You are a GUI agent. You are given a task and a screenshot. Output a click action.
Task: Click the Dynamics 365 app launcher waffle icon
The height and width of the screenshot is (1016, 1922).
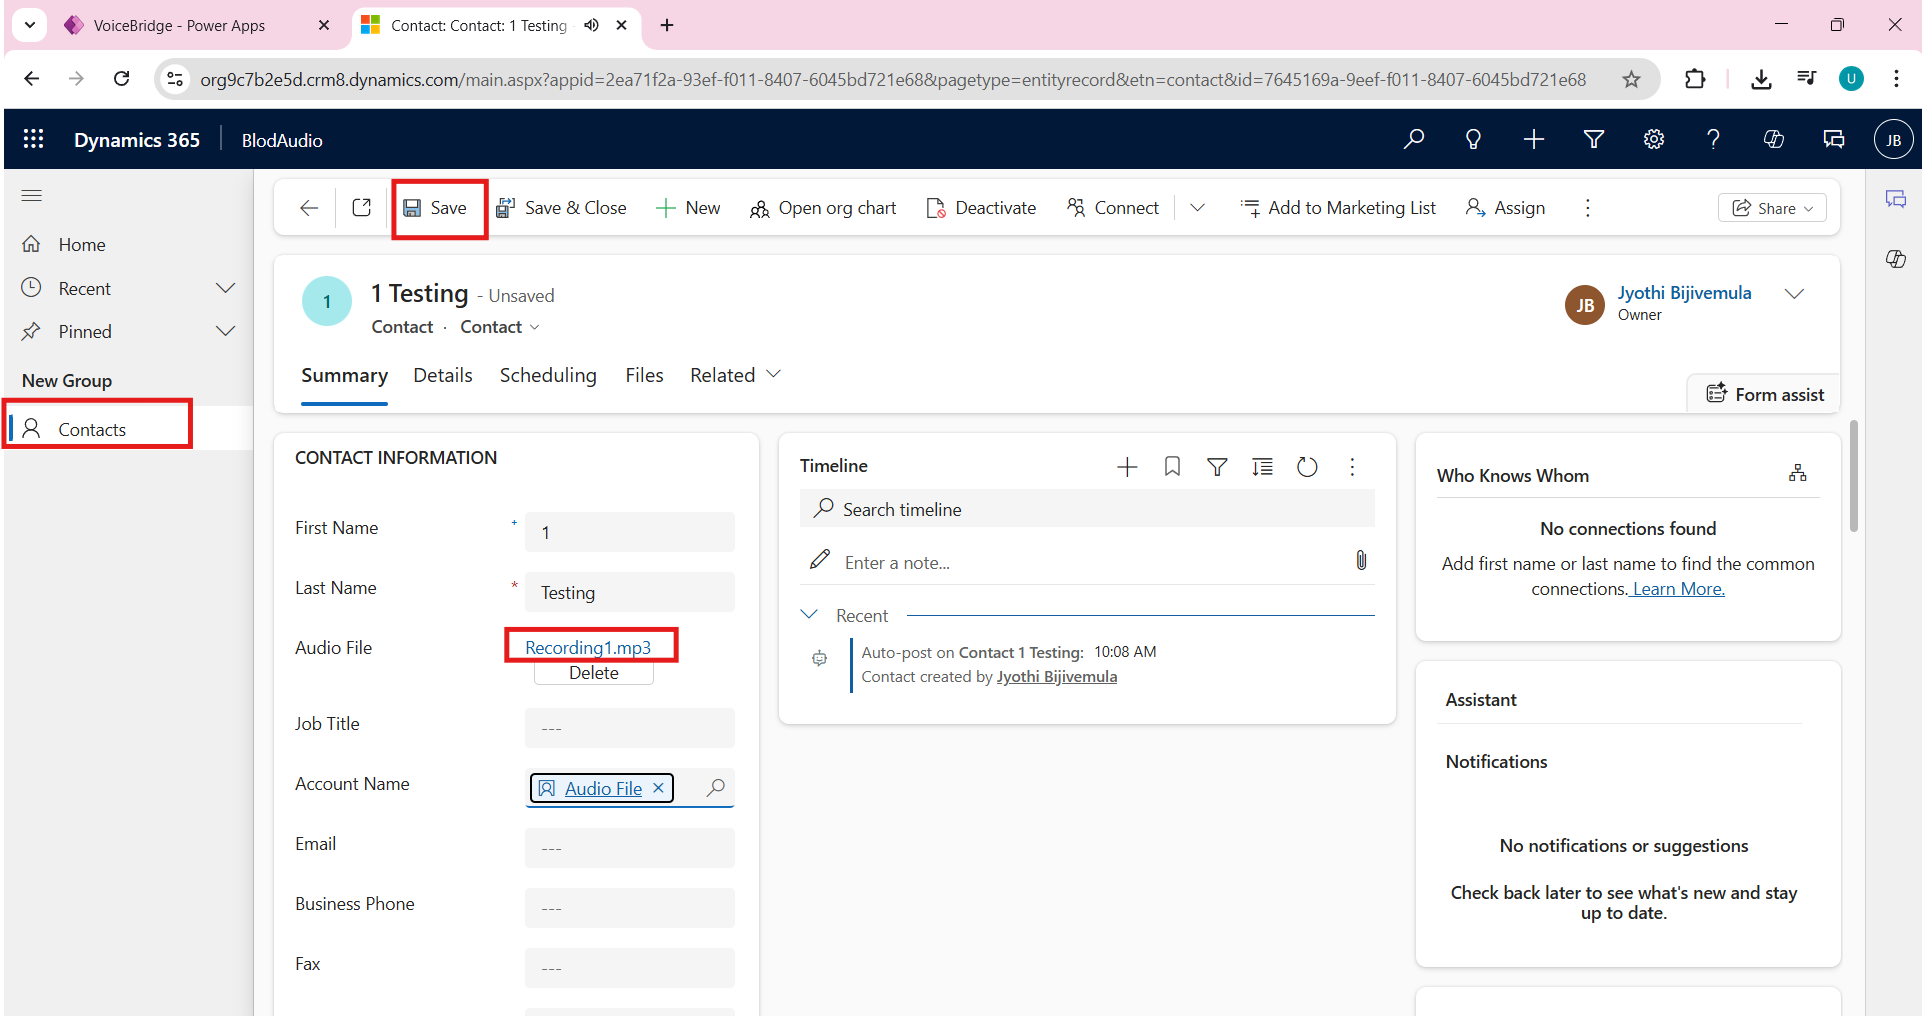33,139
